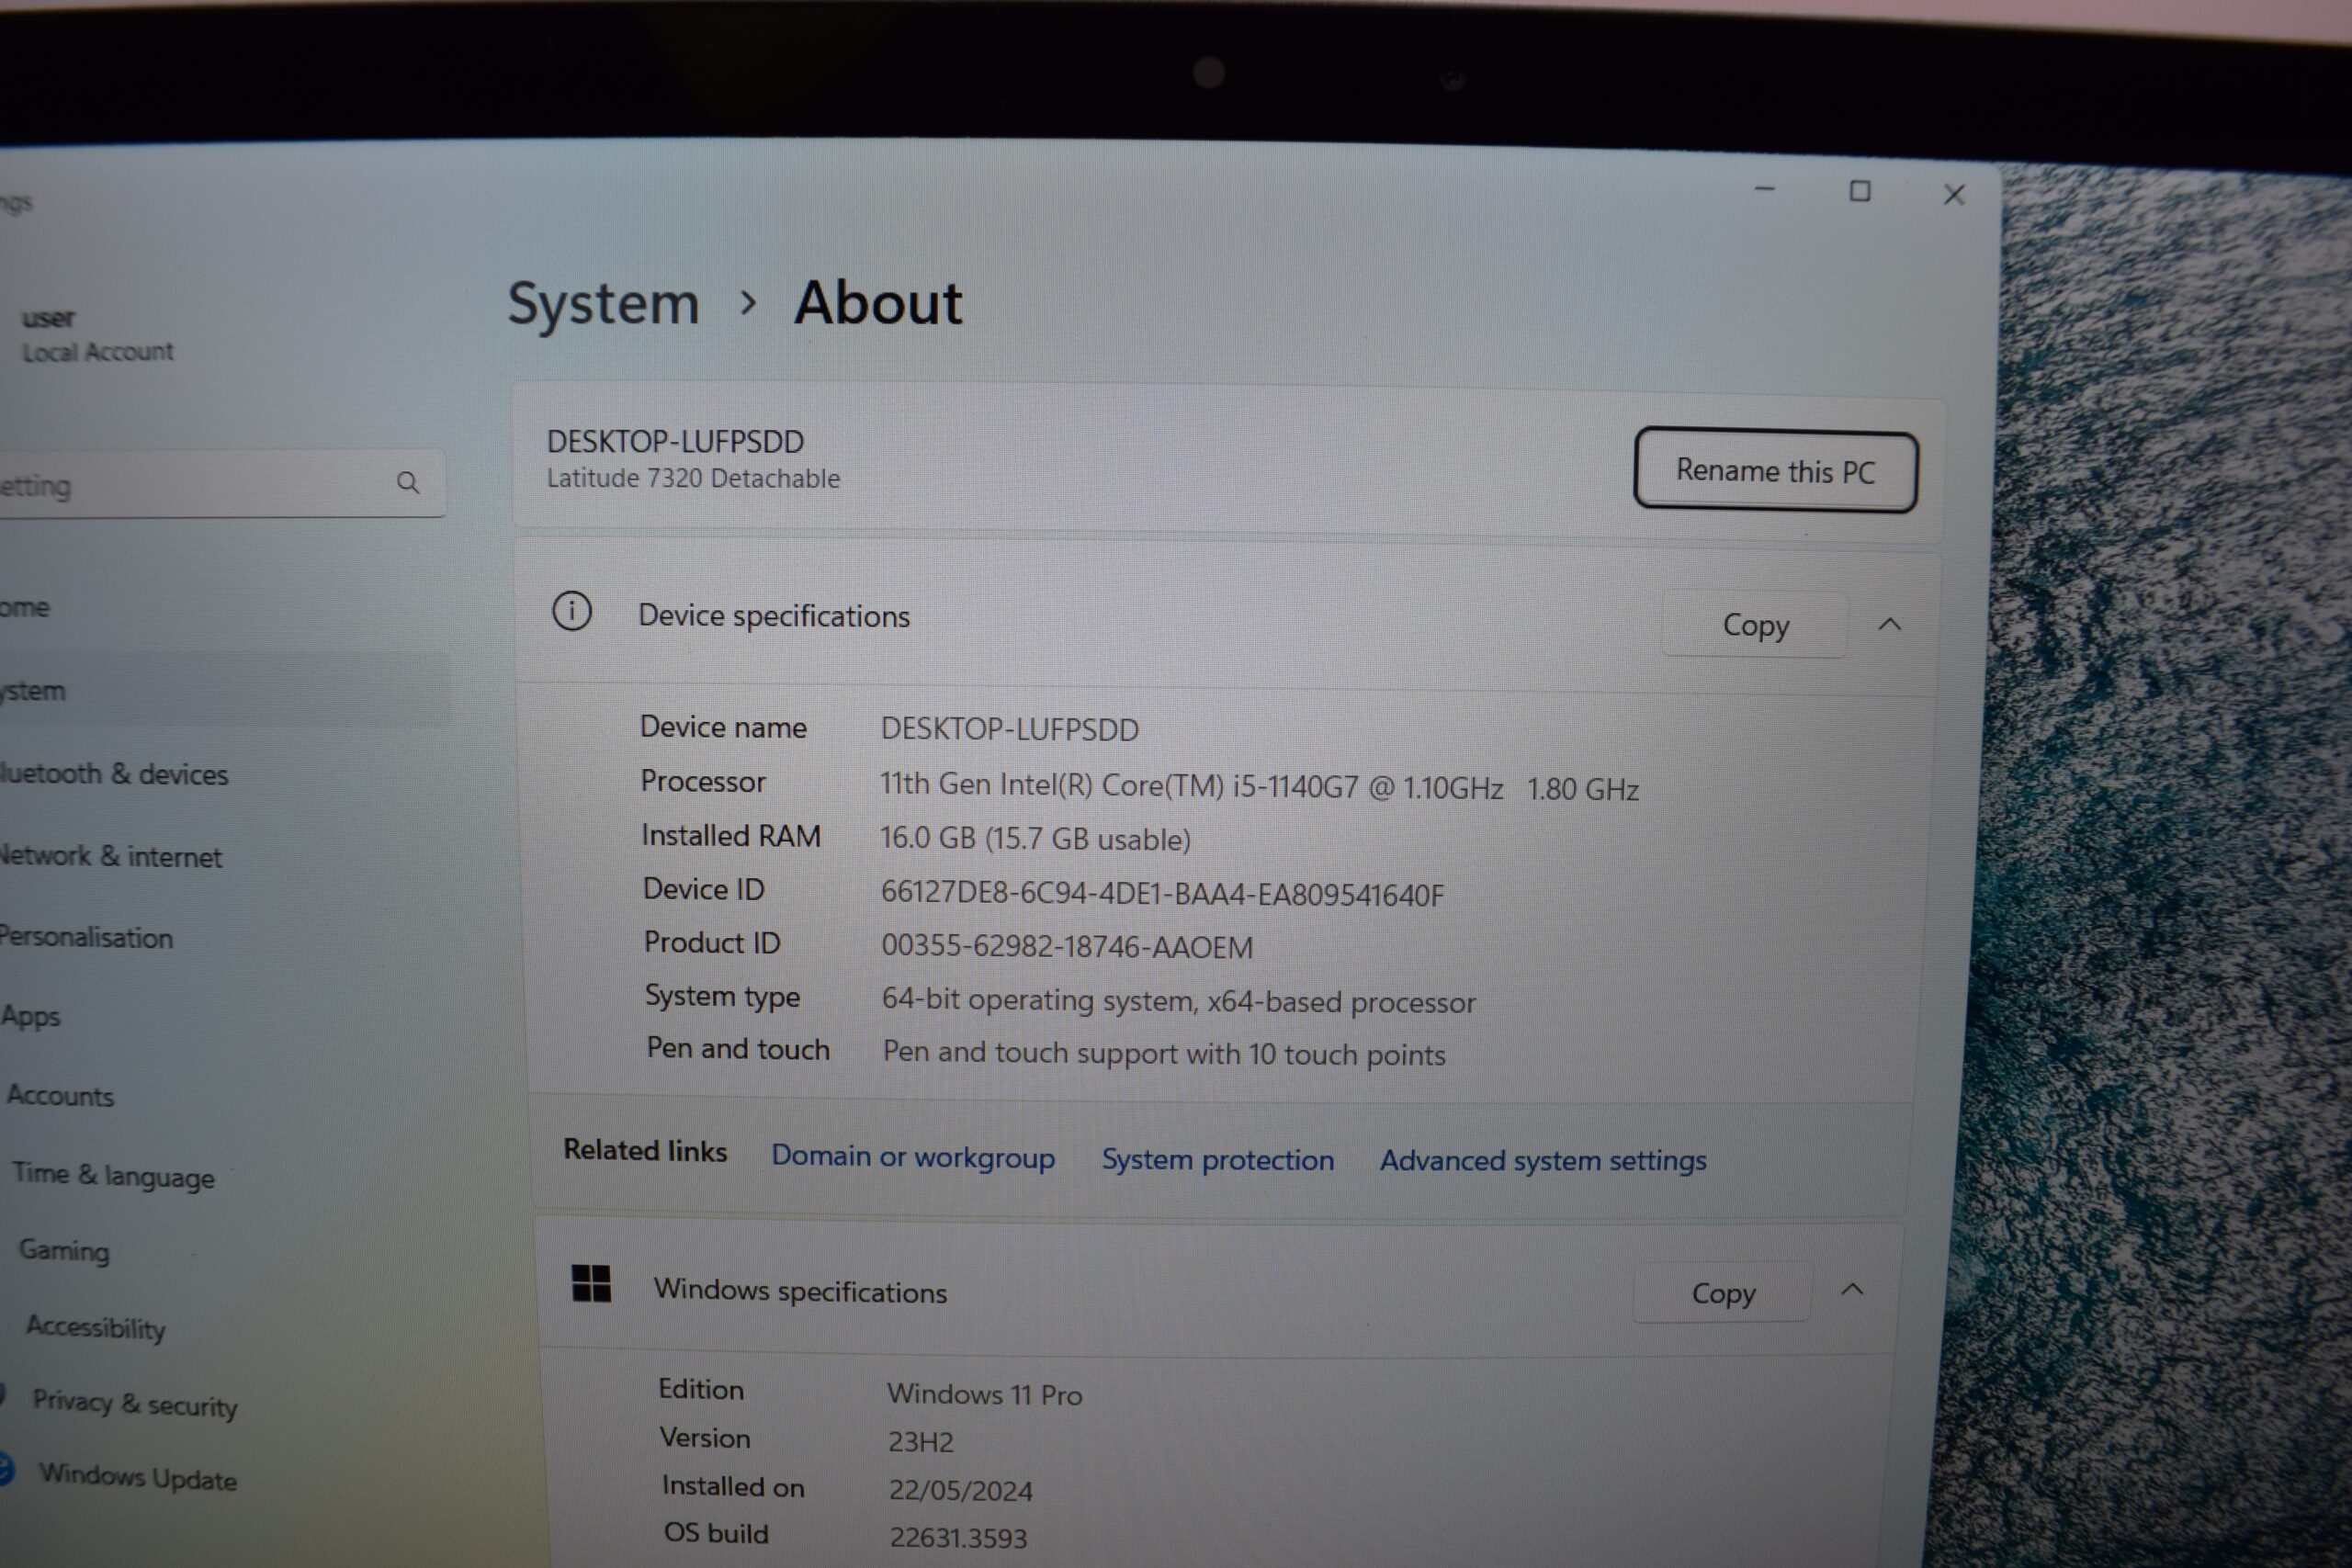Open Advanced system settings link
The height and width of the screenshot is (1568, 2352).
(x=1543, y=1160)
